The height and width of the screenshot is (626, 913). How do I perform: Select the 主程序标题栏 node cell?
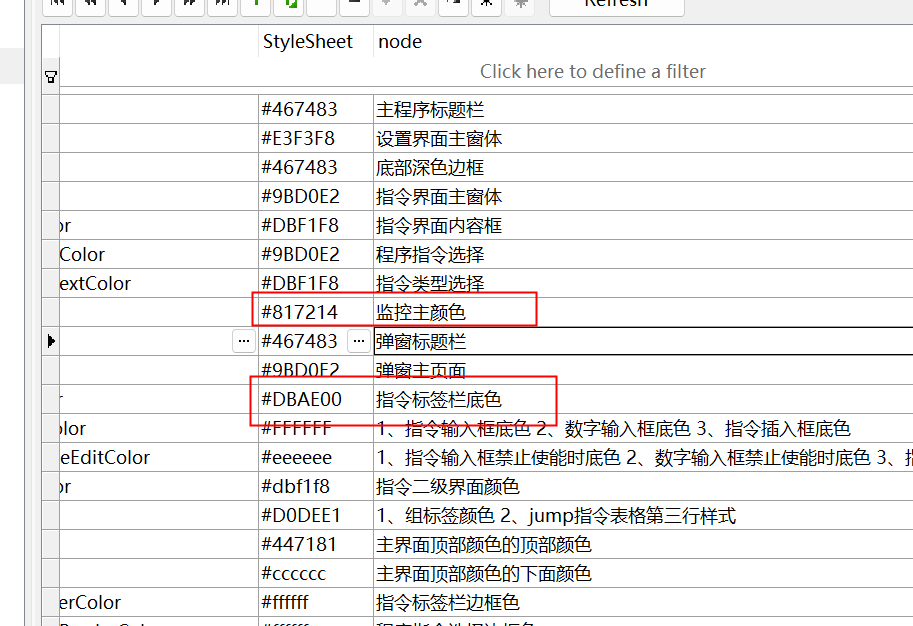(430, 109)
